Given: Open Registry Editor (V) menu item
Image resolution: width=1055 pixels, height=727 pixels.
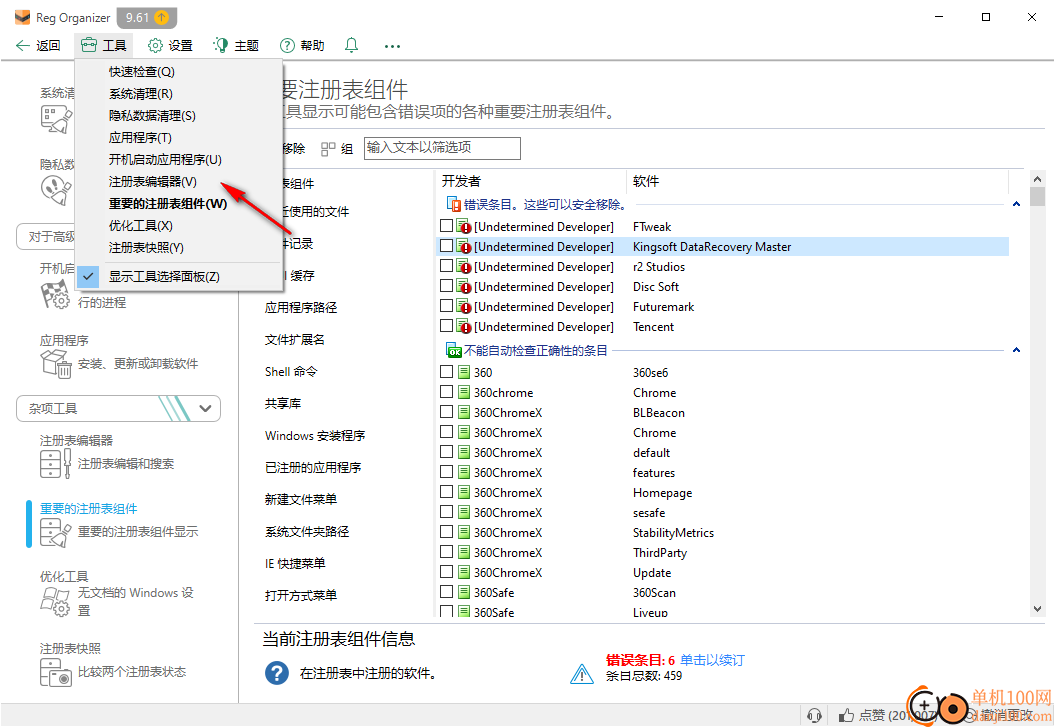Looking at the screenshot, I should [x=178, y=182].
